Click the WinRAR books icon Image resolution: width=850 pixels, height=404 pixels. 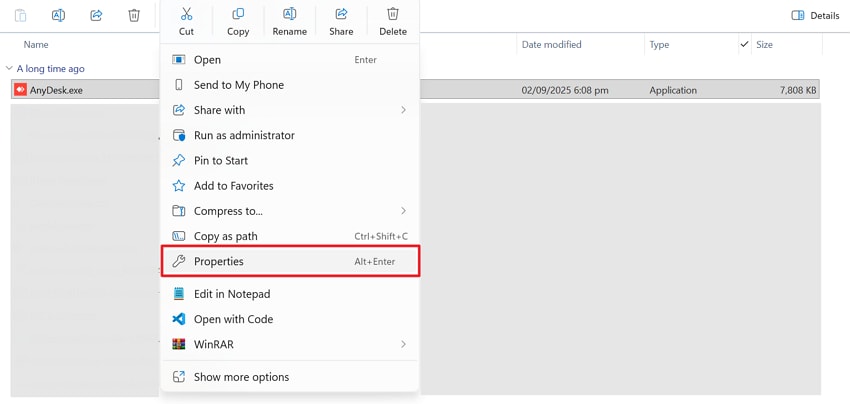pos(178,344)
